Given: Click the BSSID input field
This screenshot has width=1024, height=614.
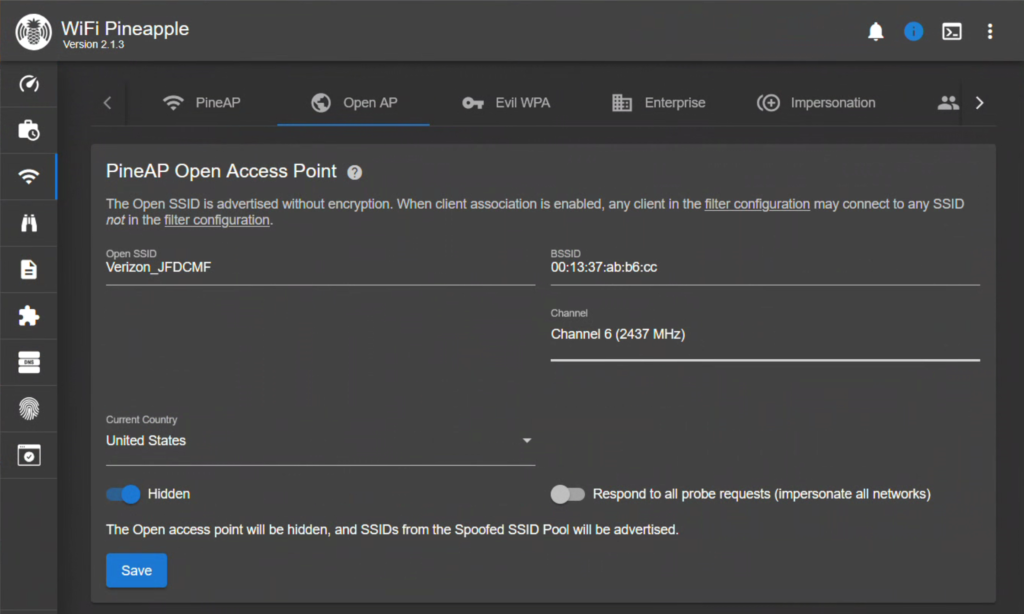Looking at the screenshot, I should click(x=765, y=267).
